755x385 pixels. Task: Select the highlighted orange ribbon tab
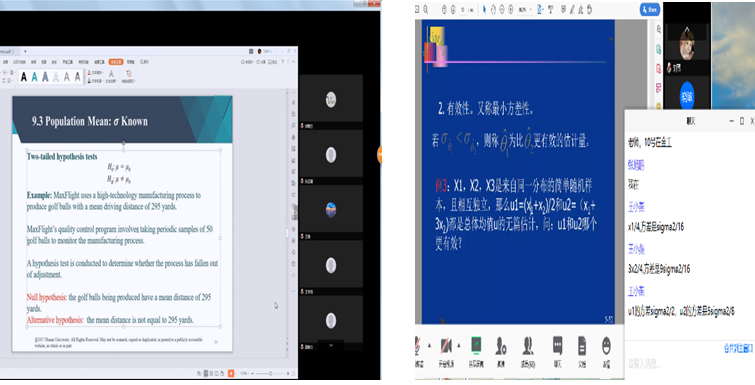(116, 62)
